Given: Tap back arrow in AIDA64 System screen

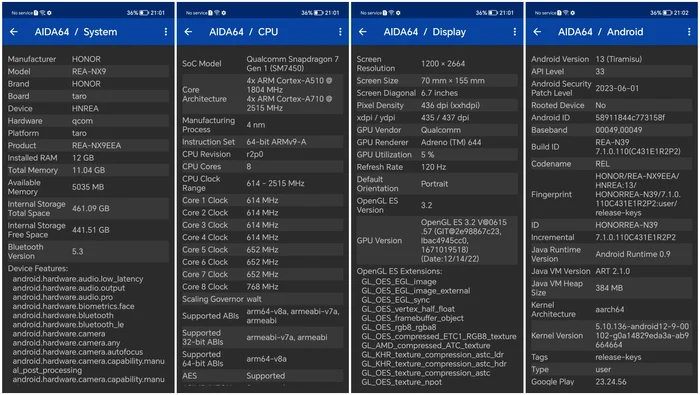Looking at the screenshot, I should pyautogui.click(x=14, y=32).
